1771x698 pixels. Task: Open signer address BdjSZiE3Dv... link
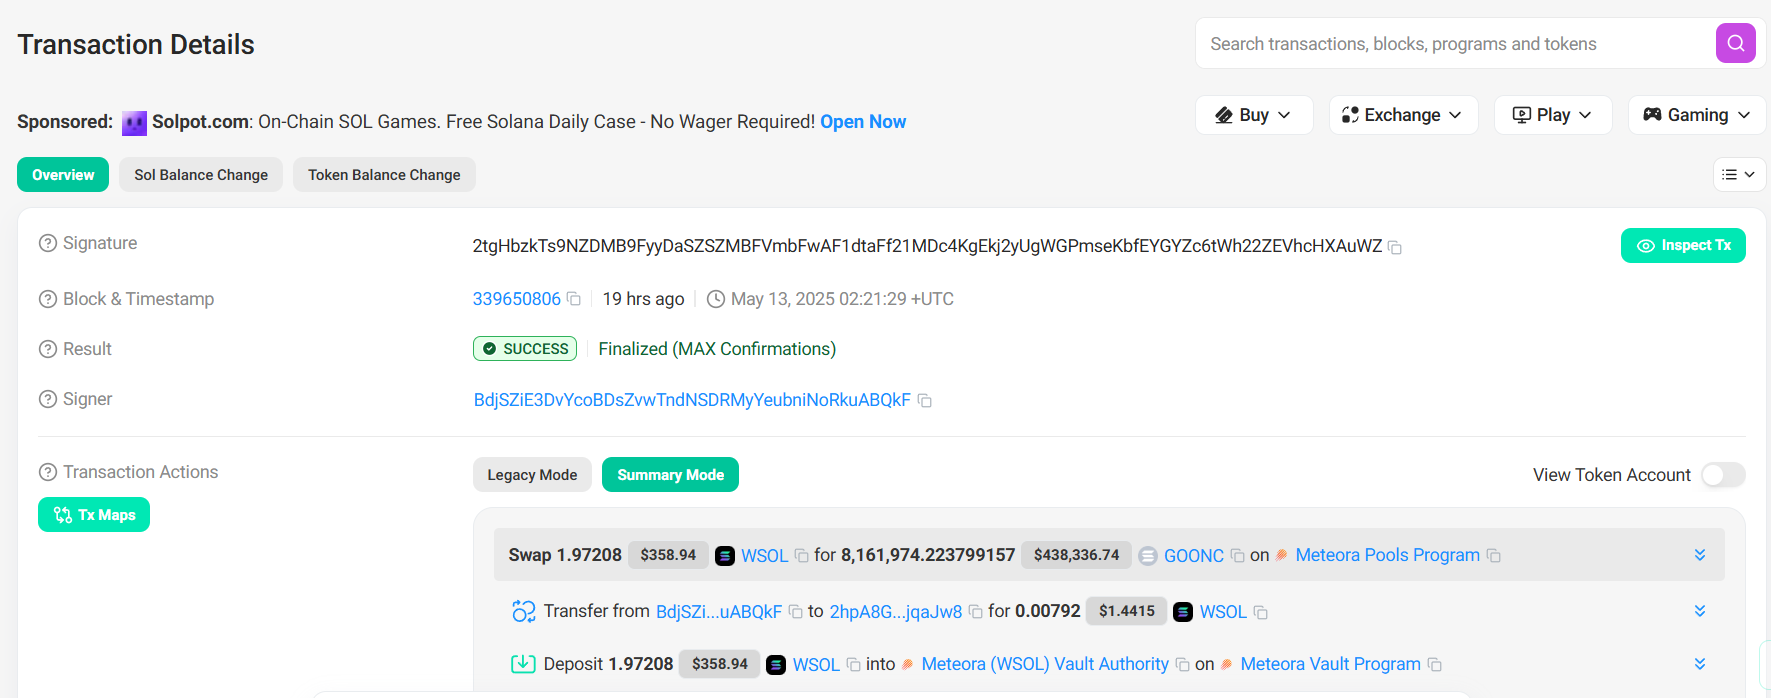click(x=692, y=400)
